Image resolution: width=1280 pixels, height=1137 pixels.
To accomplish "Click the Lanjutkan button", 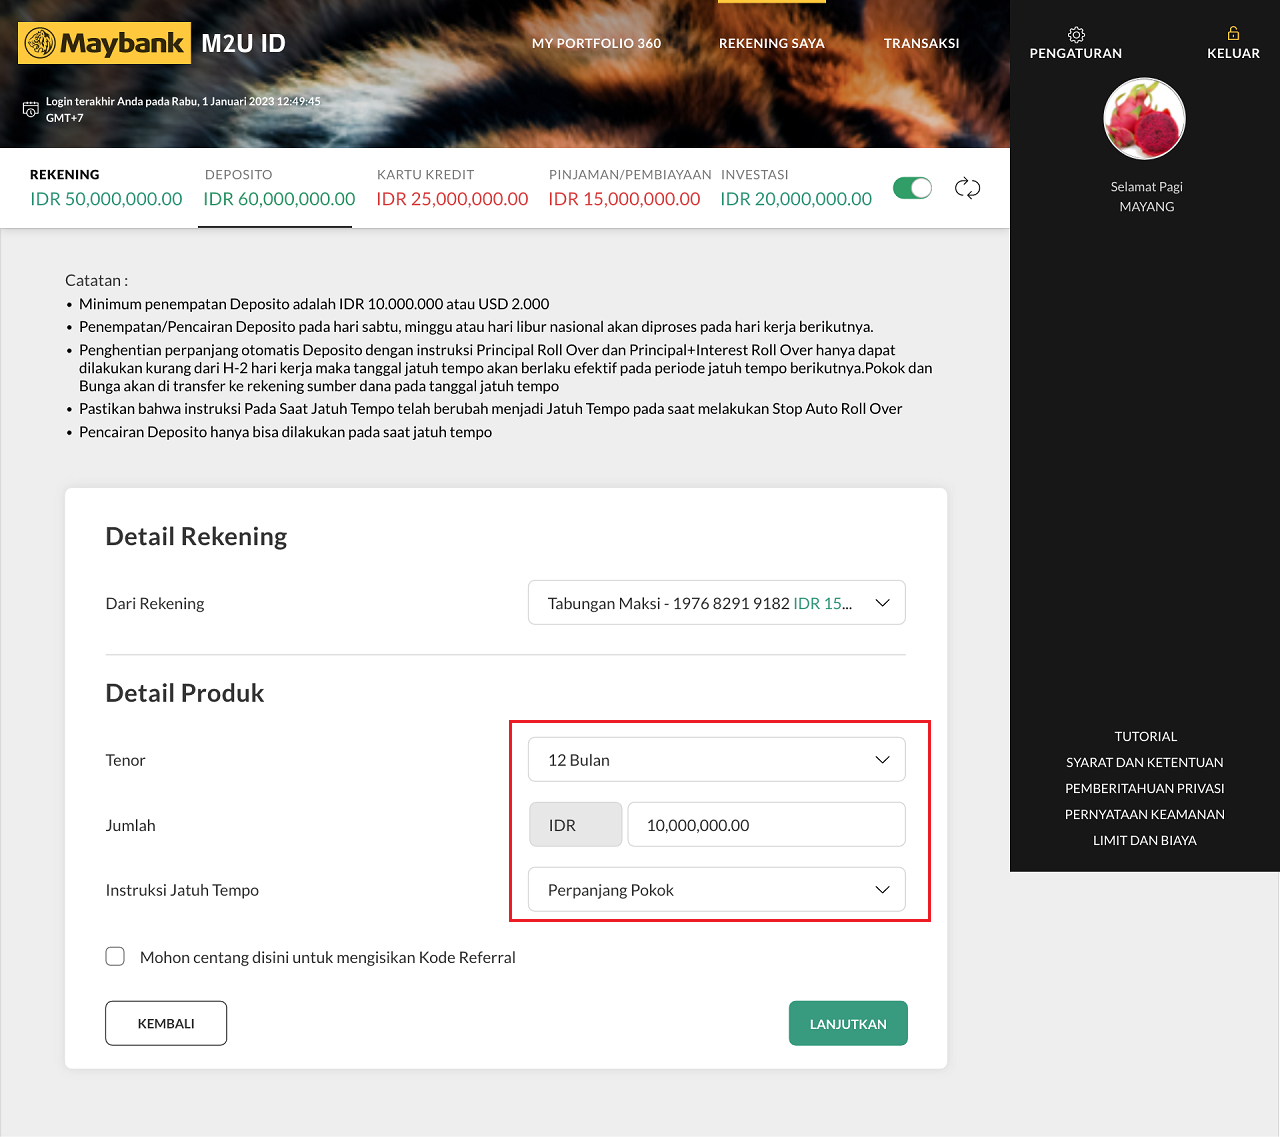I will point(848,1023).
